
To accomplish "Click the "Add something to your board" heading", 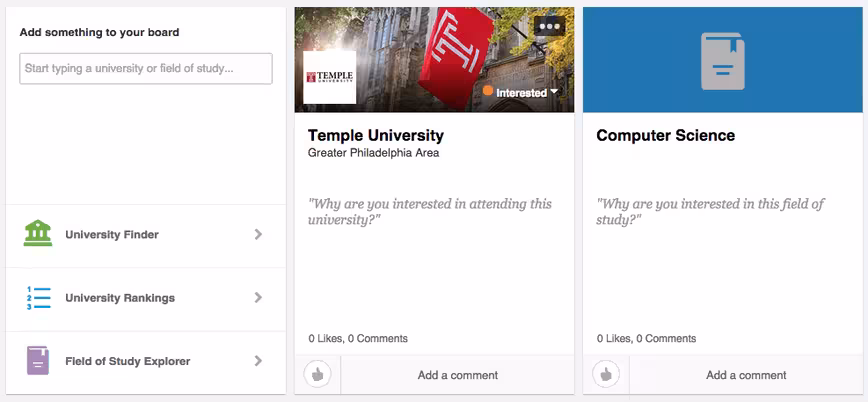I will 100,32.
